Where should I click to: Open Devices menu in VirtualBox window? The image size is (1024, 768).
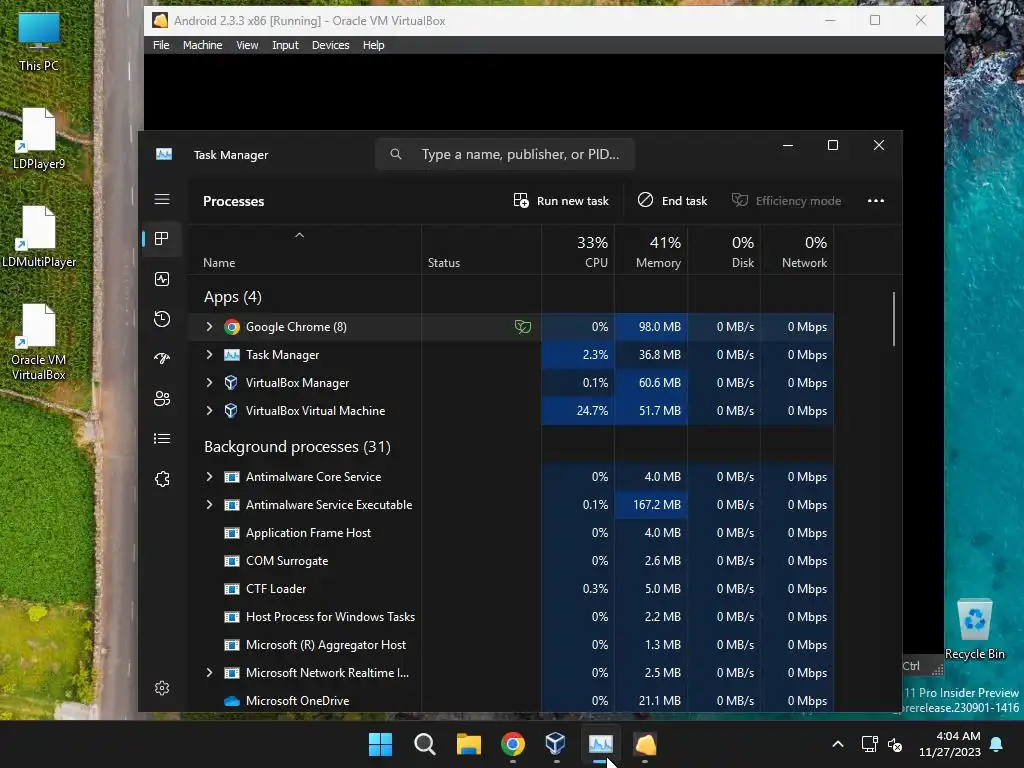[330, 45]
